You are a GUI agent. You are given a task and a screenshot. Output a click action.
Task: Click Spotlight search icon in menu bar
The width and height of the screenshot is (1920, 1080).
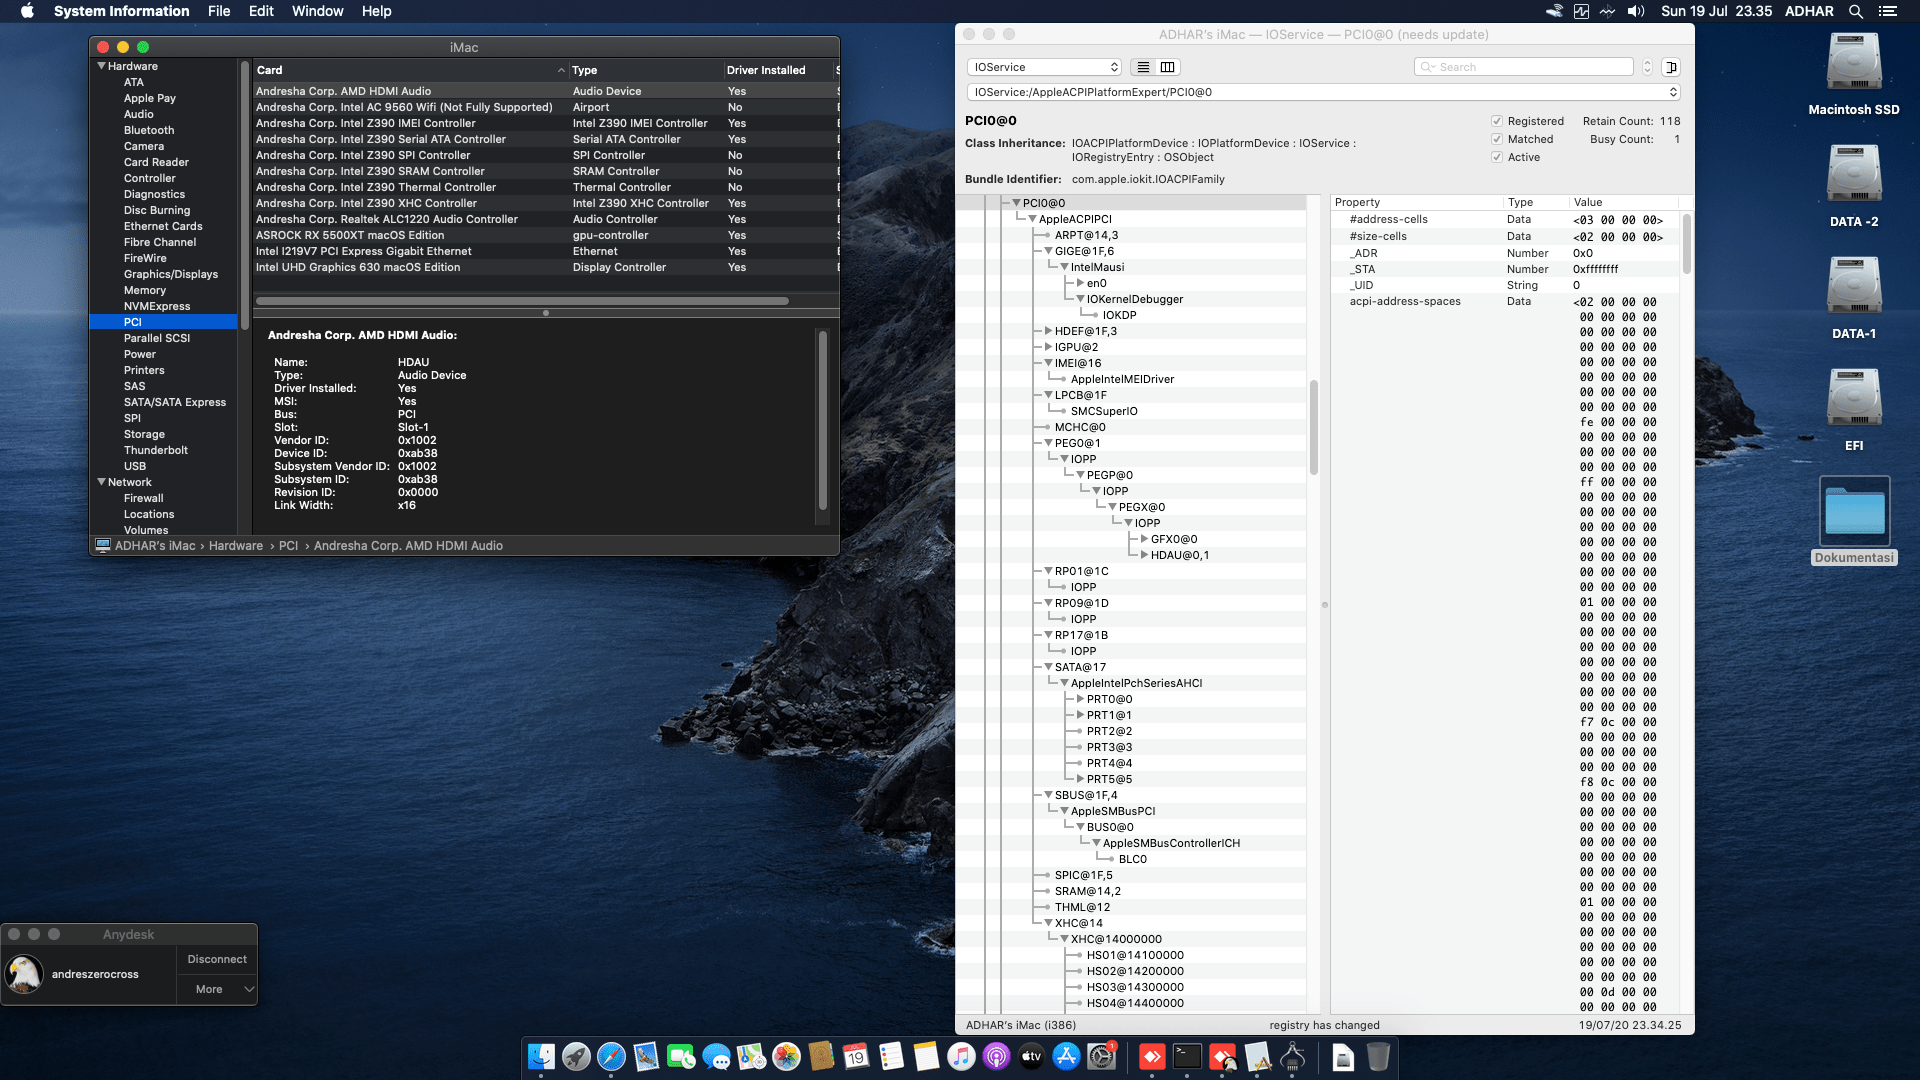coord(1856,11)
